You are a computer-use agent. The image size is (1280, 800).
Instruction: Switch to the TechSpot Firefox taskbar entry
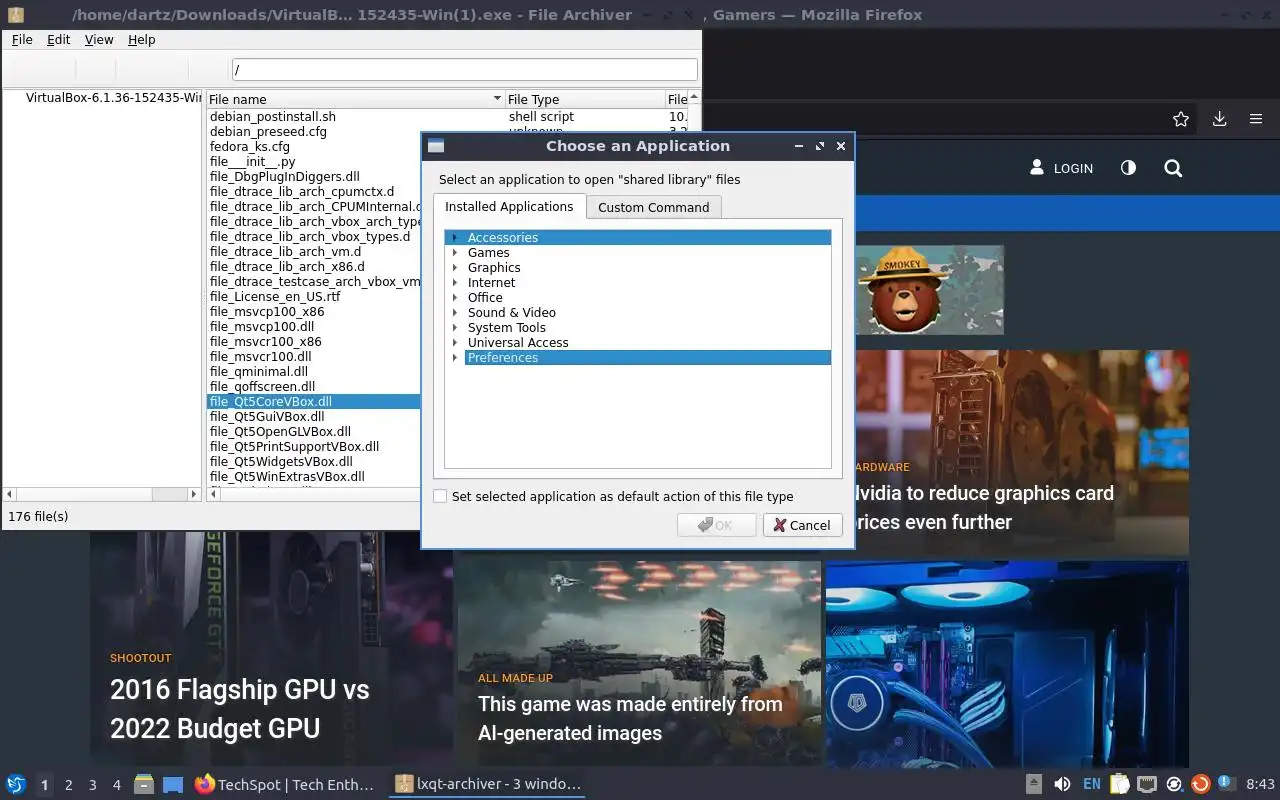coord(285,785)
